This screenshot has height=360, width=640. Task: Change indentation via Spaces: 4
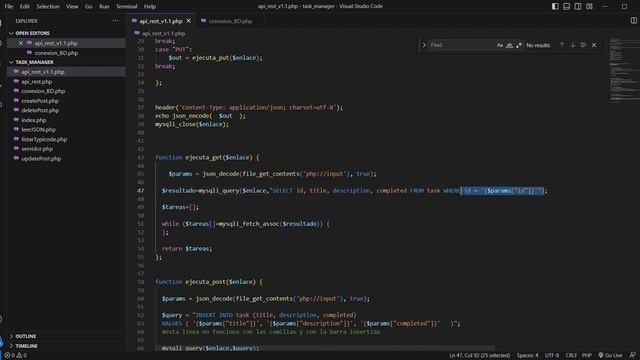527,356
